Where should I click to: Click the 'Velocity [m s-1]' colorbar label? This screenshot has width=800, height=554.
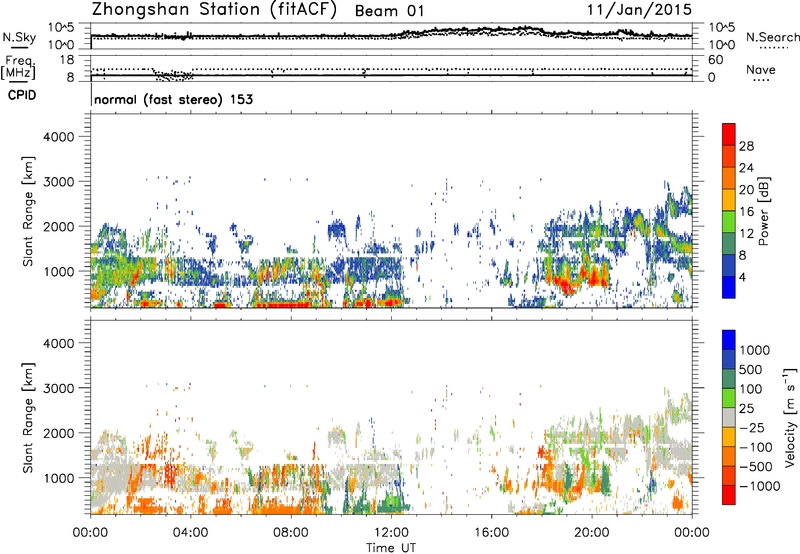(789, 417)
